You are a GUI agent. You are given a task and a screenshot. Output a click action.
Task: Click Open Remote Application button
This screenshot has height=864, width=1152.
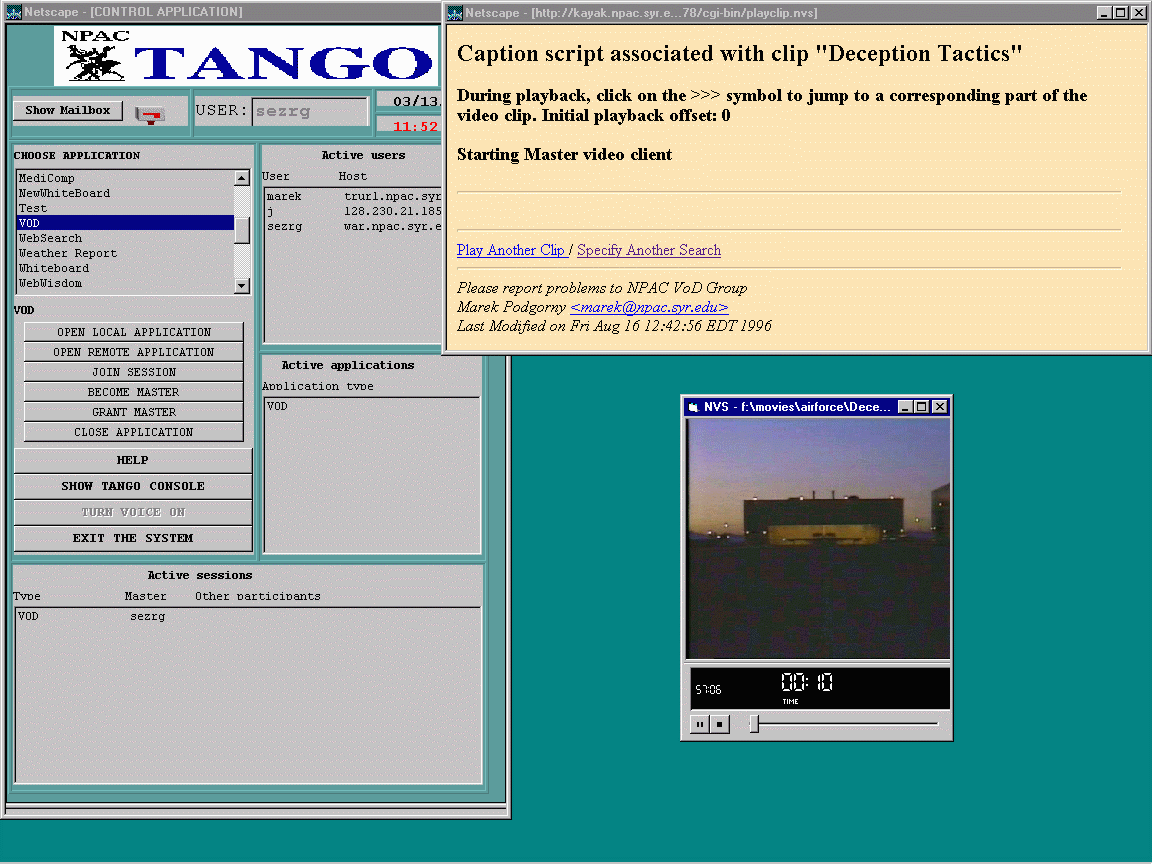pos(134,352)
